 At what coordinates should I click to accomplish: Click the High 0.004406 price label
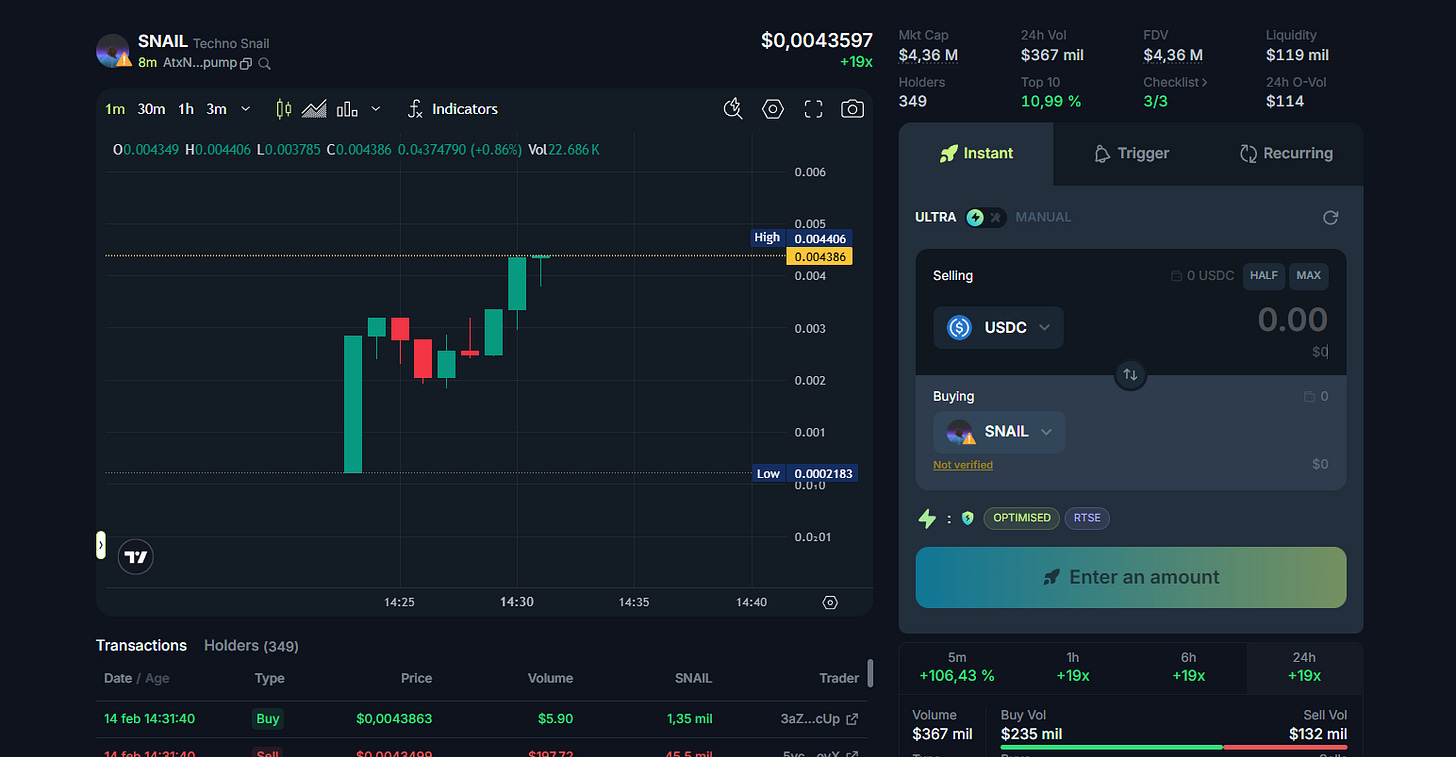803,238
